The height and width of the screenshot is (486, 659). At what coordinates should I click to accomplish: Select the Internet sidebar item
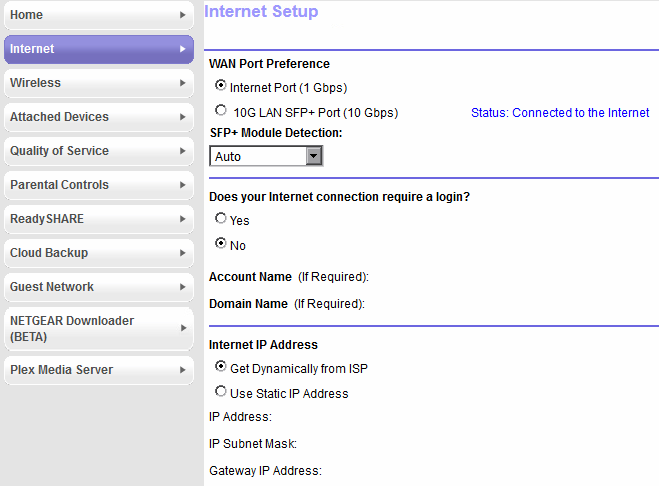[x=90, y=49]
